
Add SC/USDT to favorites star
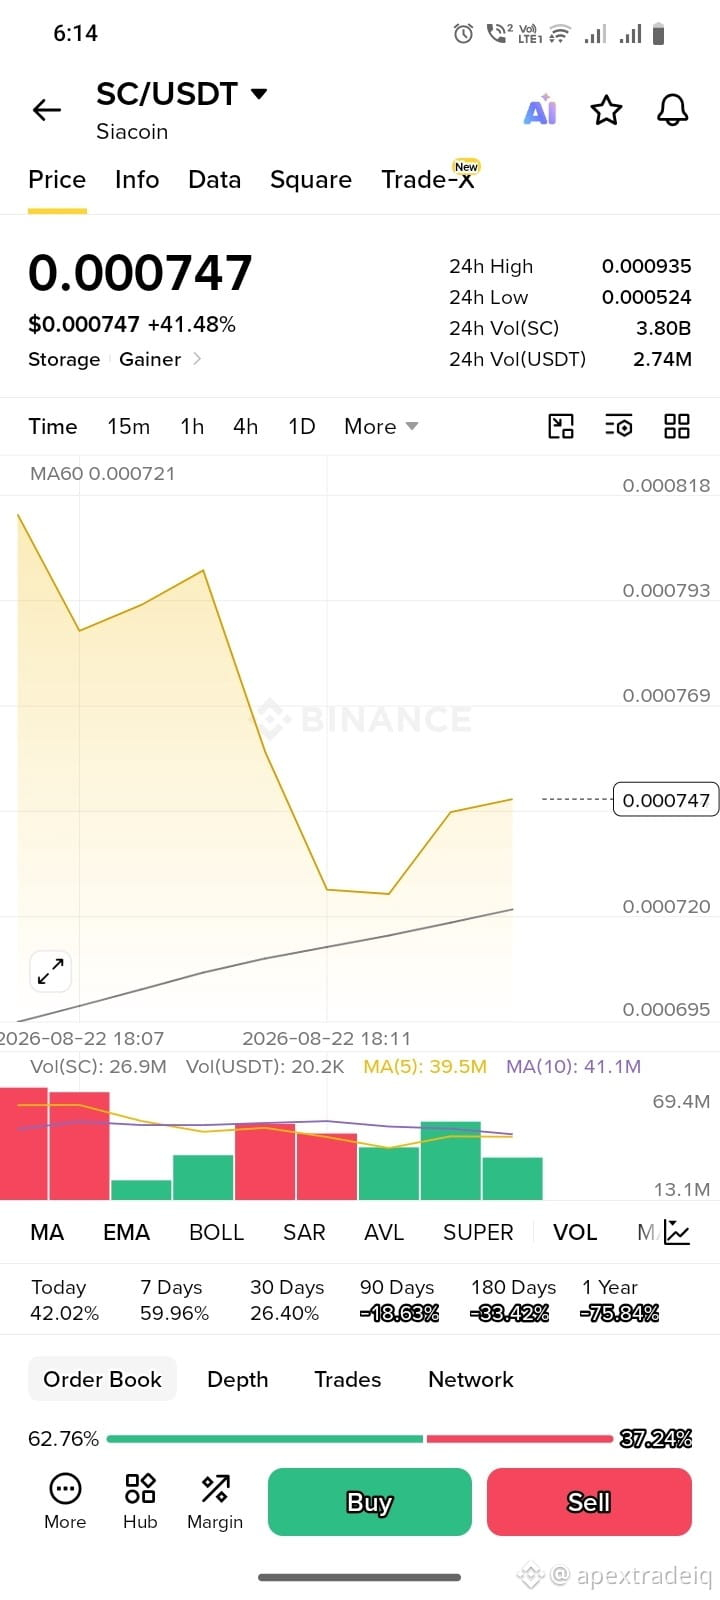[x=606, y=110]
